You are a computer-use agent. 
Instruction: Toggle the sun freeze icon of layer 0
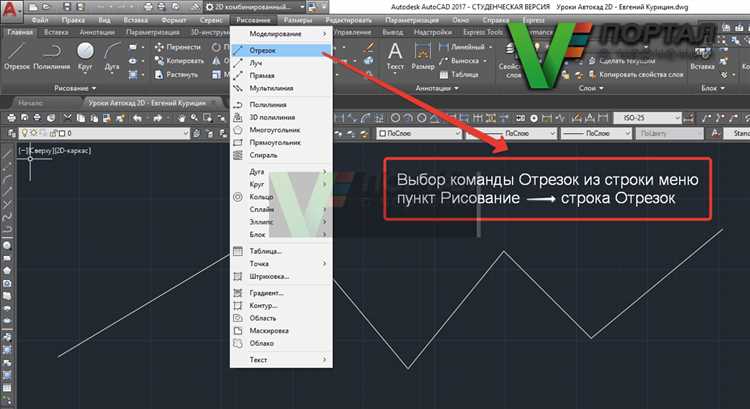[33, 133]
